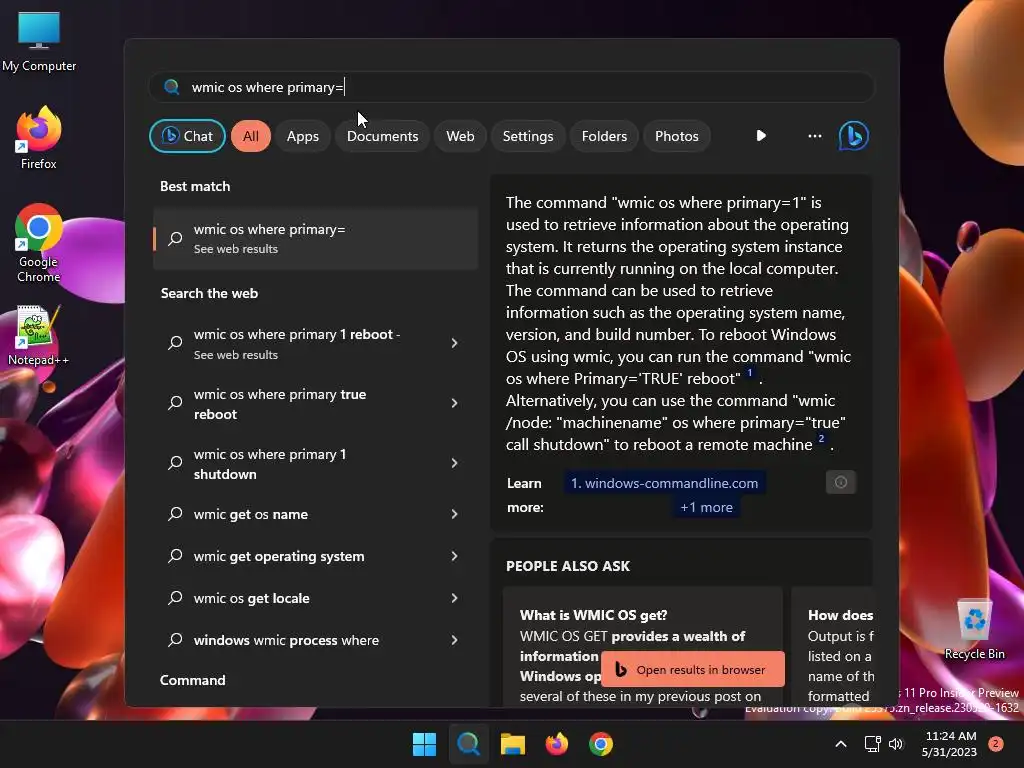Open the Recycle Bin desktop icon
Viewport: 1024px width, 768px height.
(x=974, y=630)
